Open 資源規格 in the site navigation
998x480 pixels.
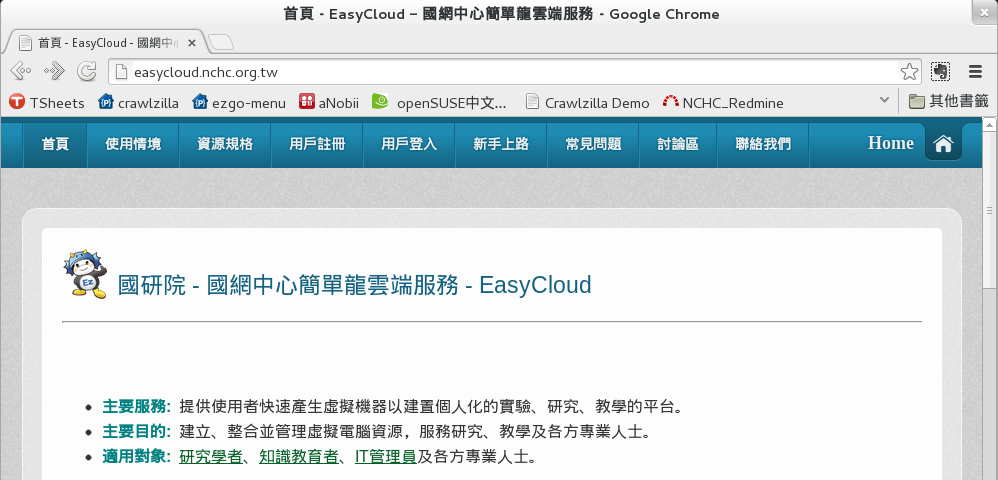click(225, 144)
